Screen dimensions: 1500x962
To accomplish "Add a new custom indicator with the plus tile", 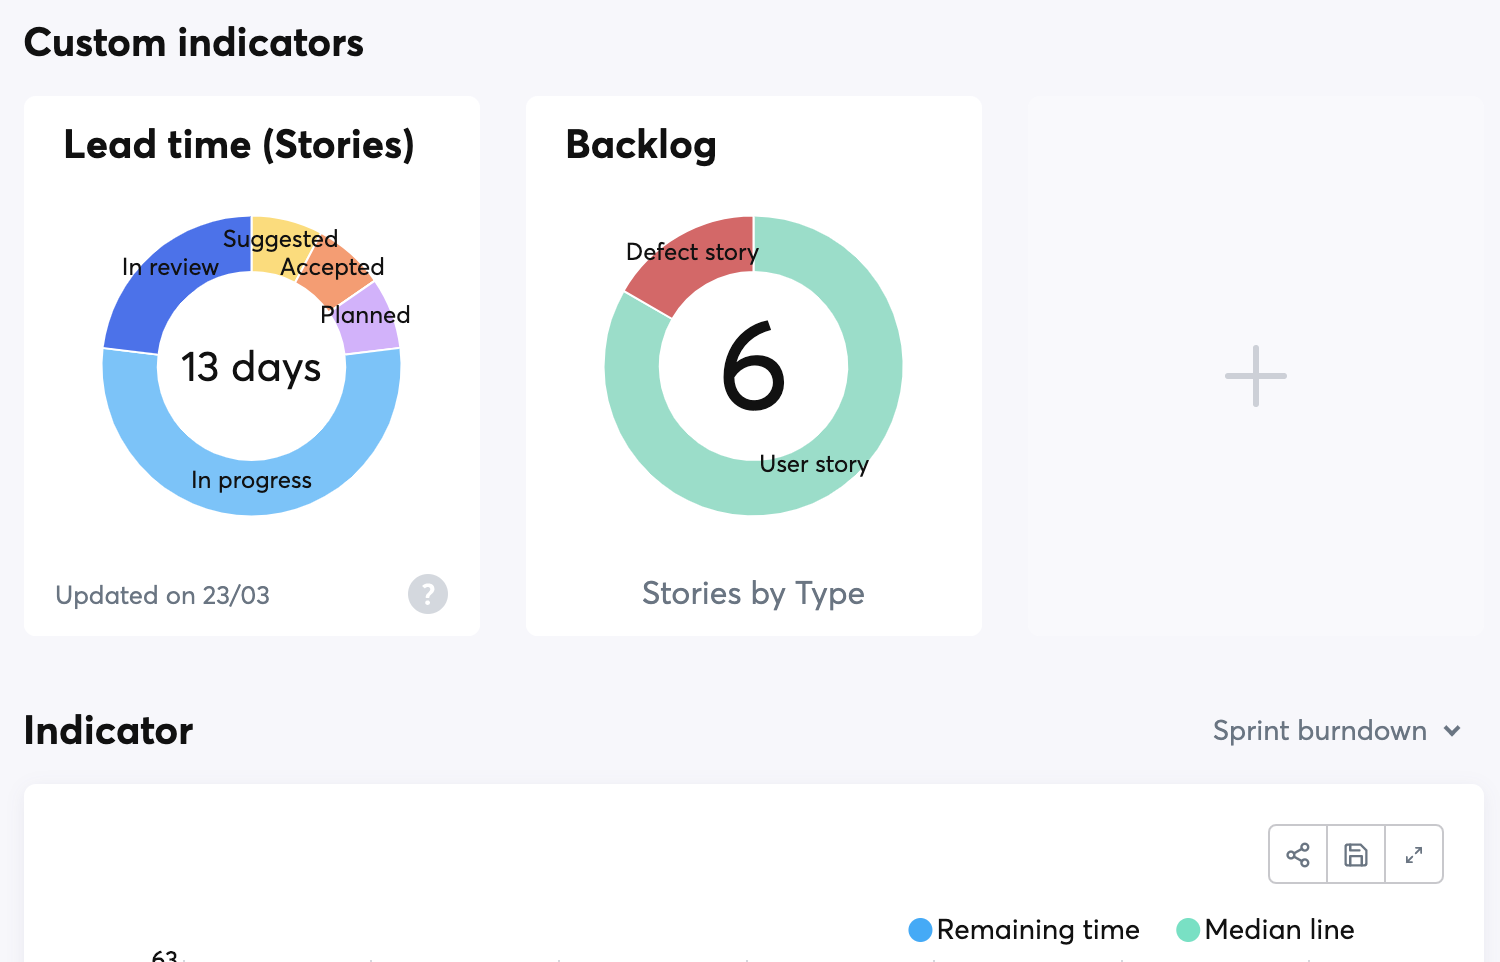I will [1254, 375].
